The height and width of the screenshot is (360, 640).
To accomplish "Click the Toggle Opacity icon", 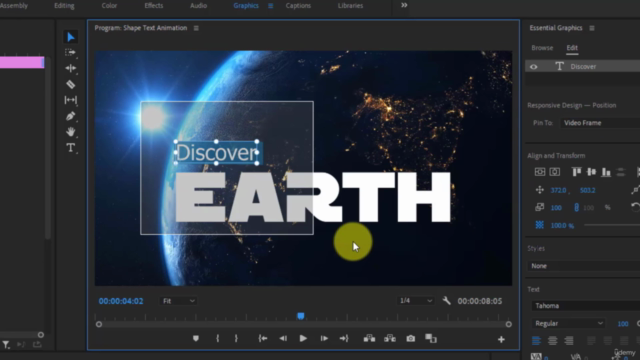I will [540, 225].
